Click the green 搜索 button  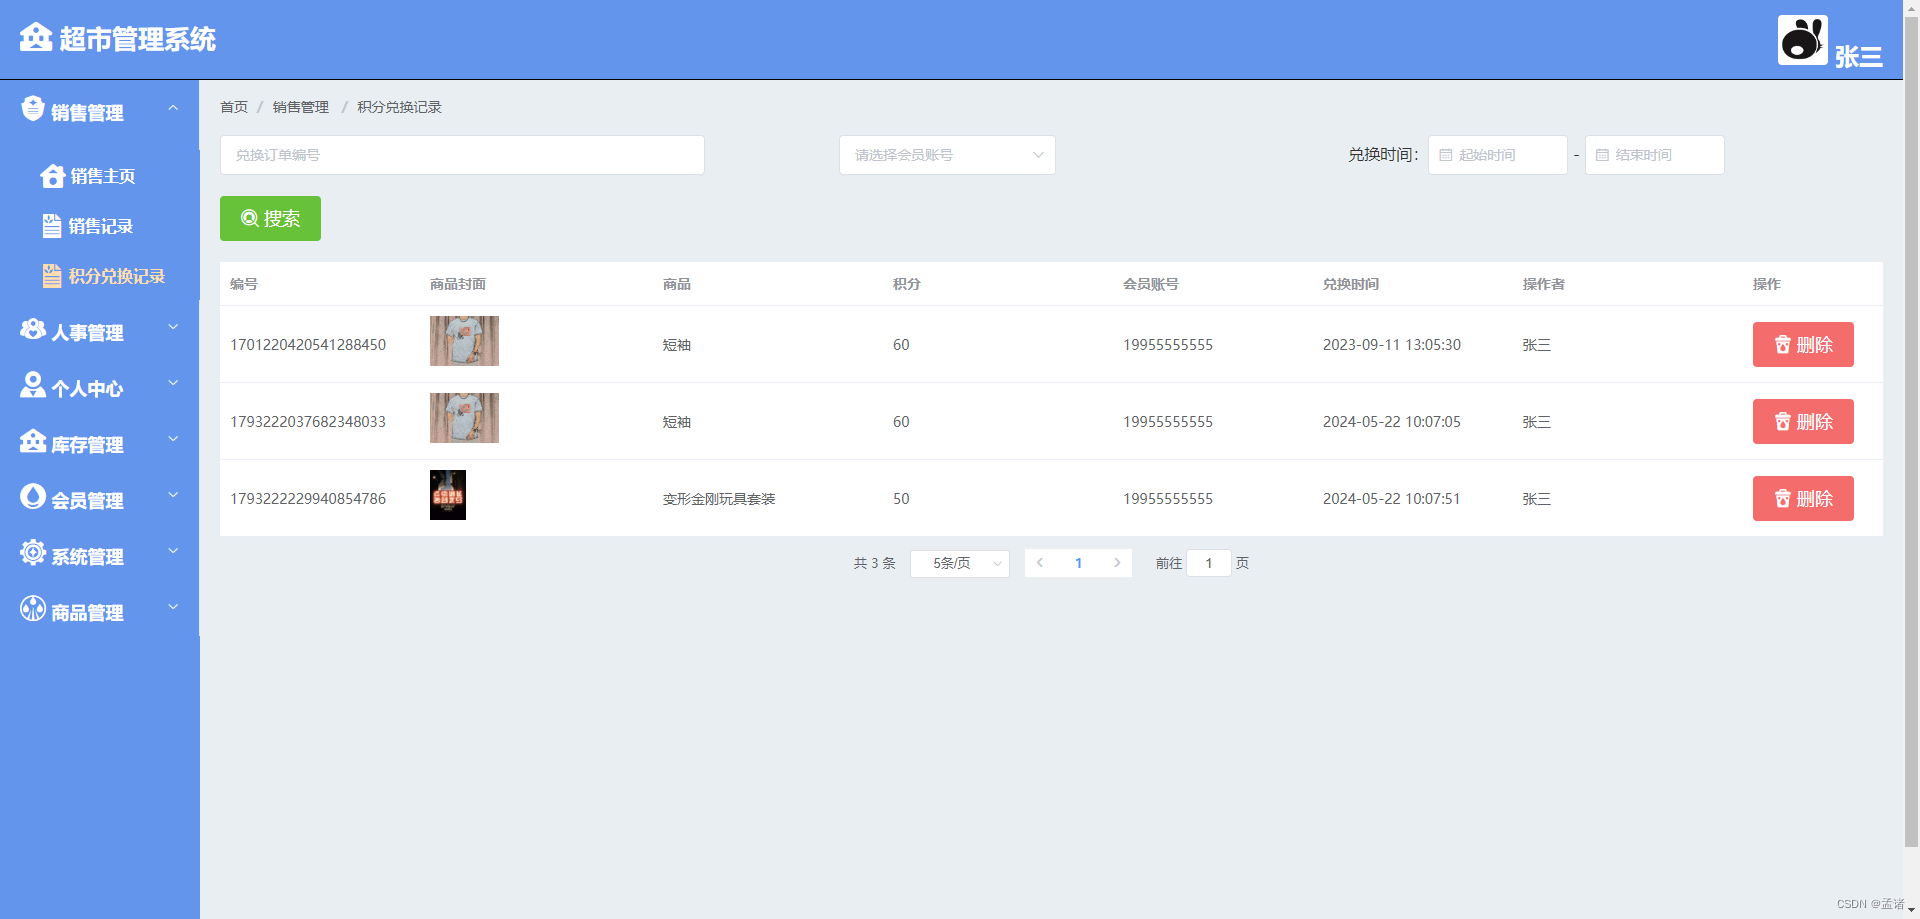270,218
